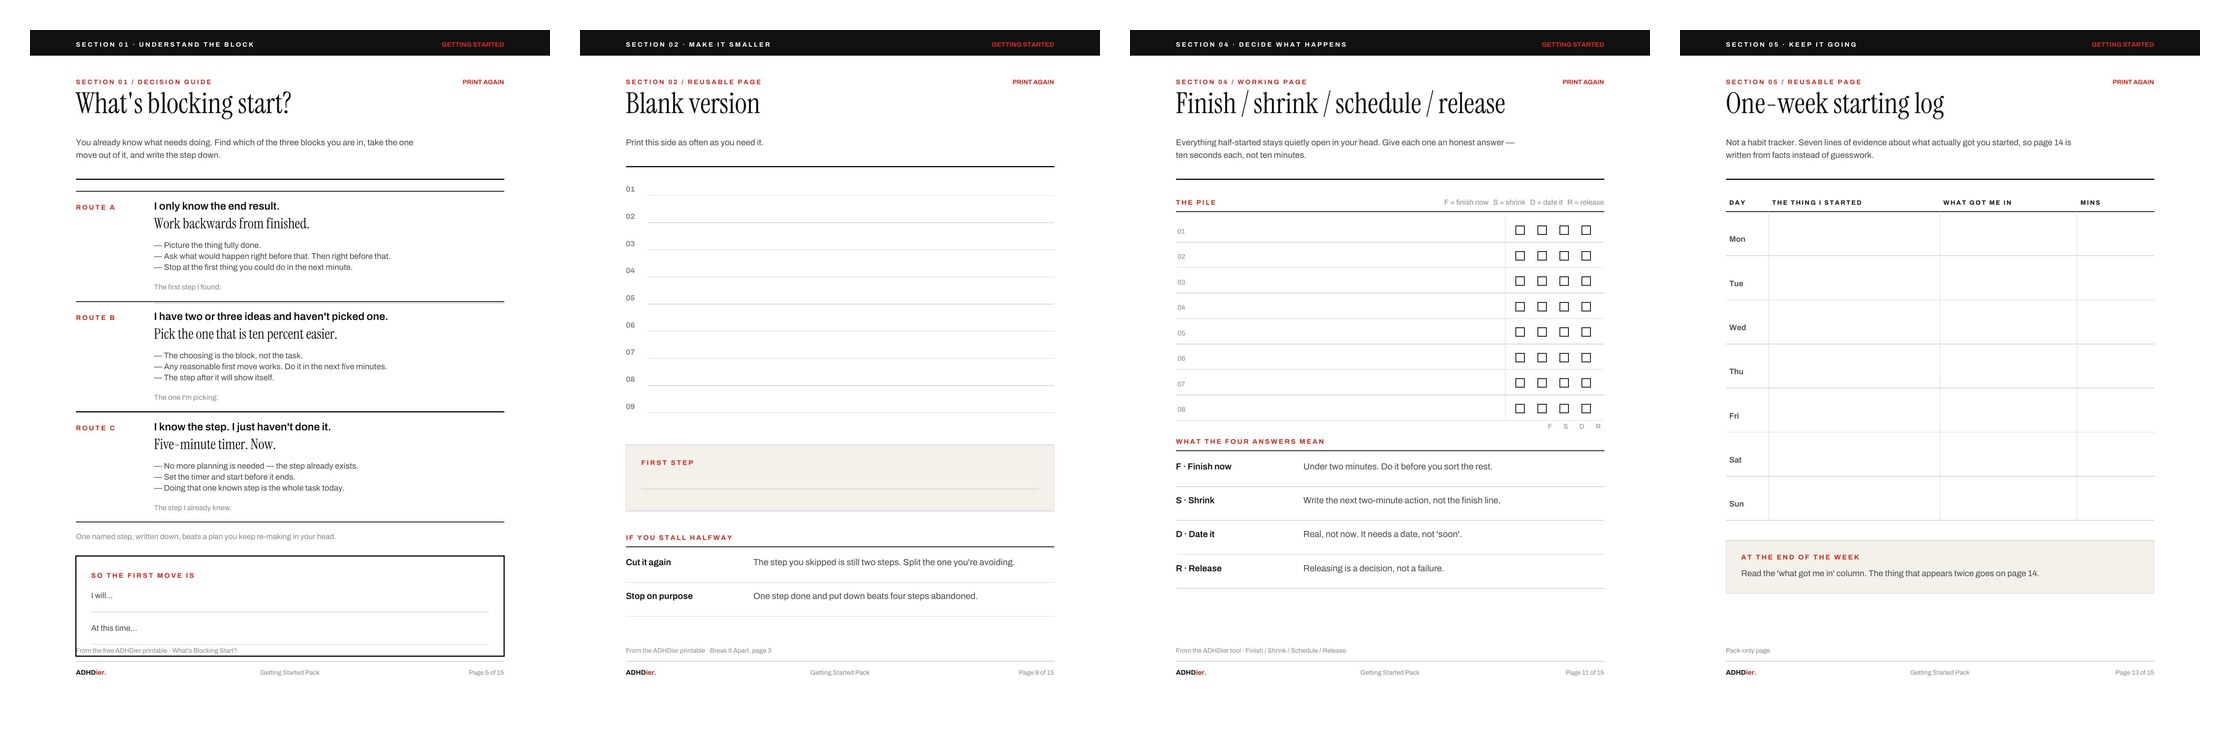Screen dimensions: 2230x732
Task: Click the 'Route C' label
Action: point(96,428)
